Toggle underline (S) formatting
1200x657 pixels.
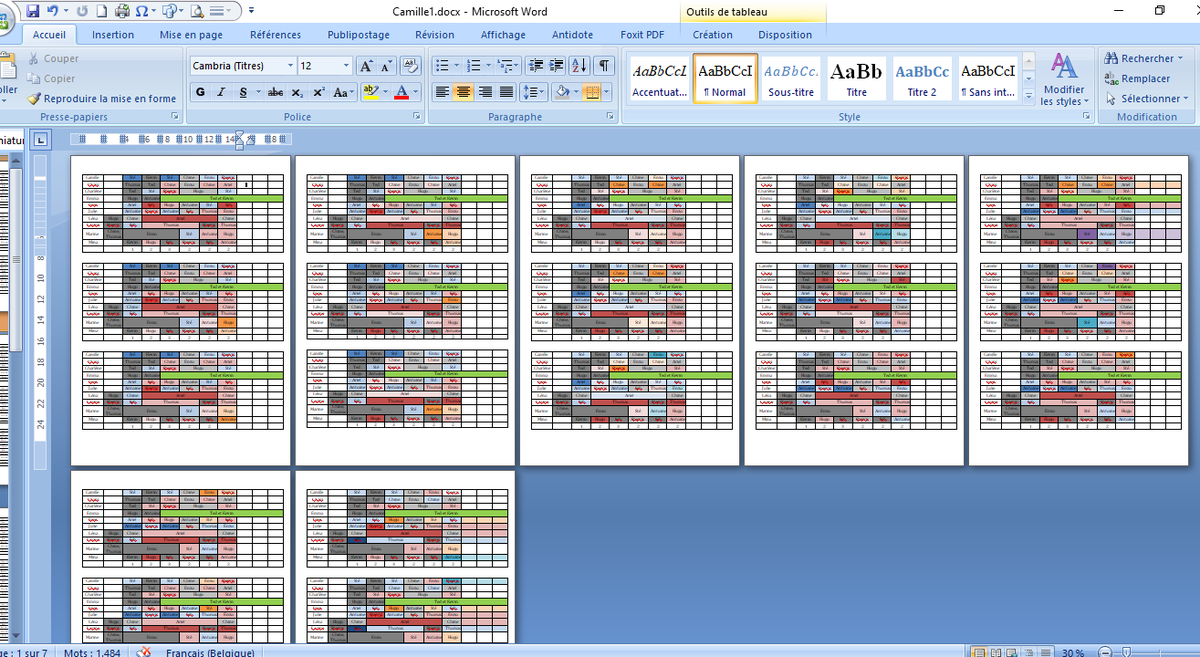tap(244, 92)
